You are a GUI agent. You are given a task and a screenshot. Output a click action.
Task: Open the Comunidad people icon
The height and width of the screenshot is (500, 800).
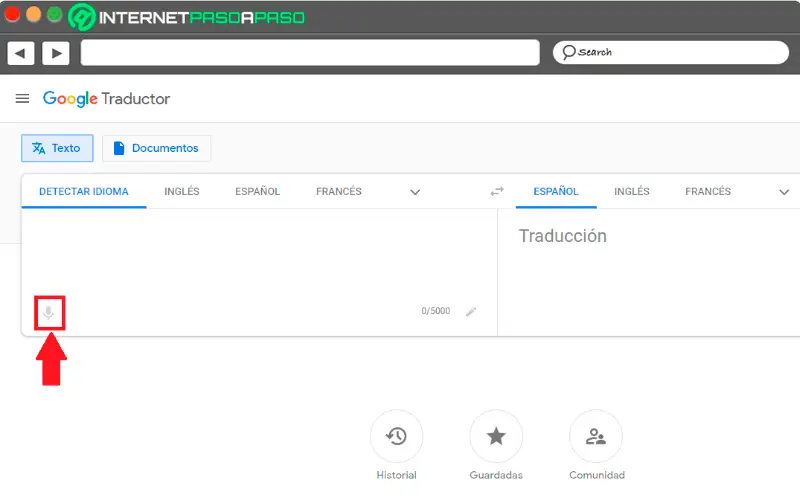595,436
